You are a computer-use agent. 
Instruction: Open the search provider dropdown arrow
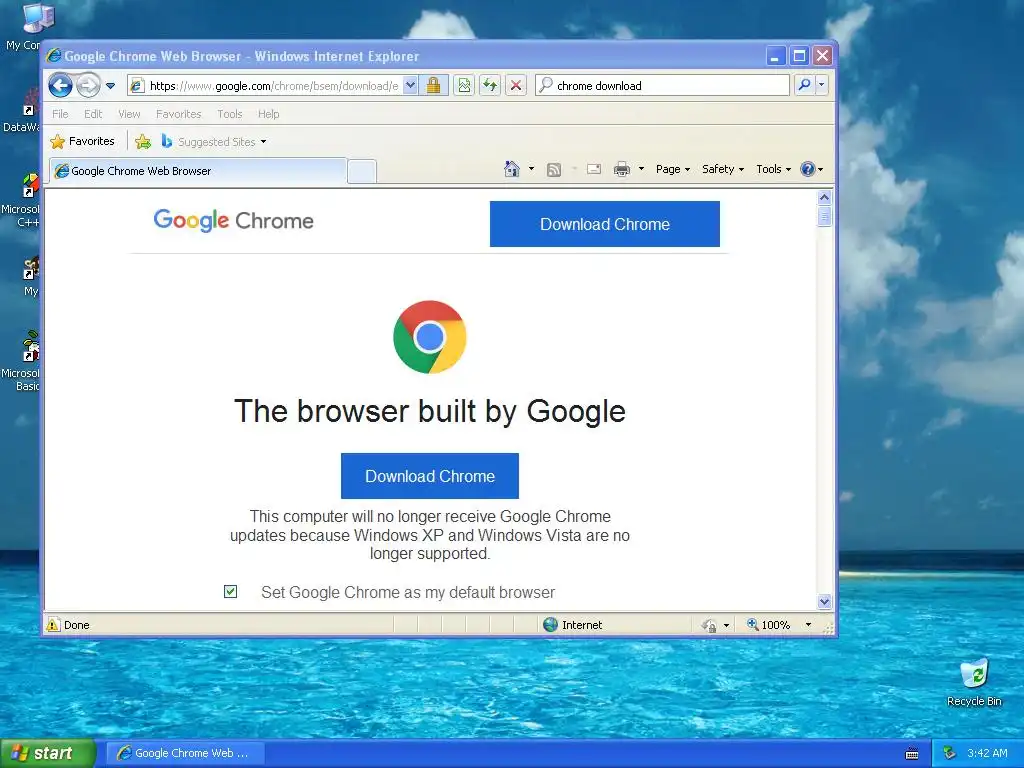point(822,85)
